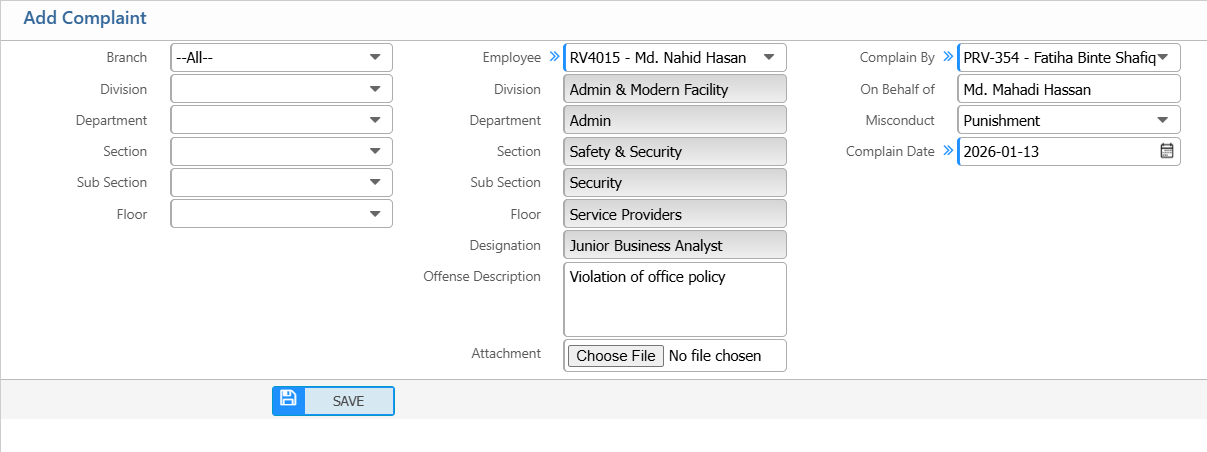This screenshot has height=452, width=1207.
Task: Click the double-arrow icon beside Employee
Action: tap(555, 58)
